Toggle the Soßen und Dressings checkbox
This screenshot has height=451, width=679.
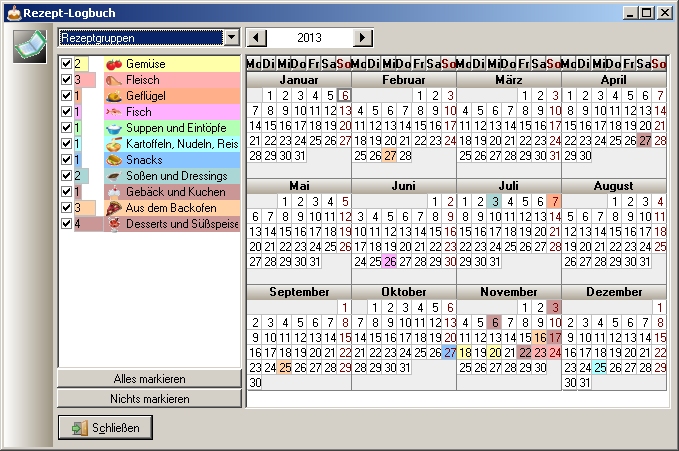pos(65,176)
